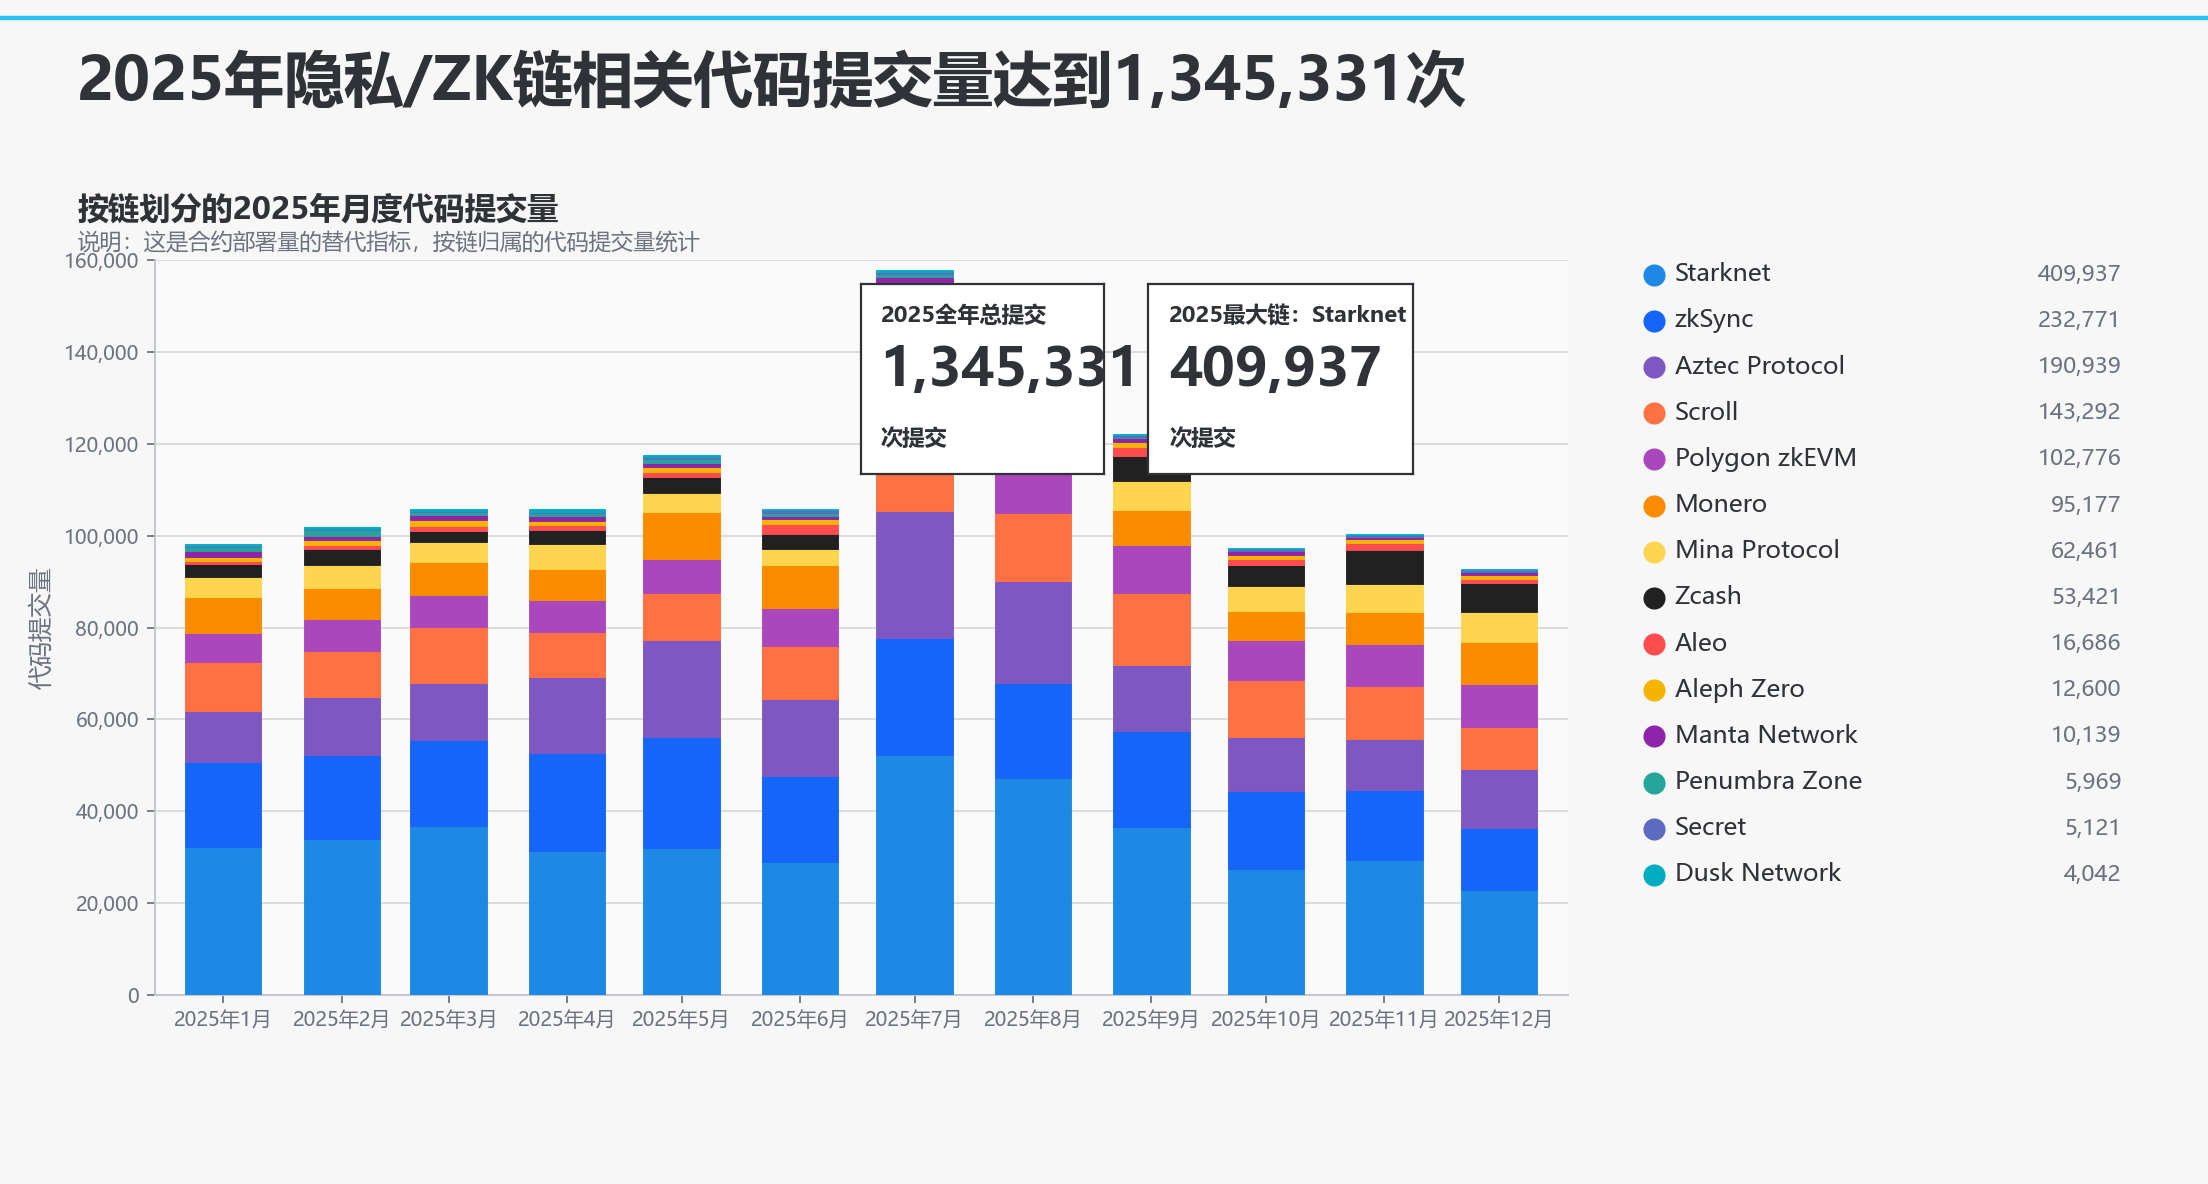Click the 2025年1月 axis label

click(222, 1019)
